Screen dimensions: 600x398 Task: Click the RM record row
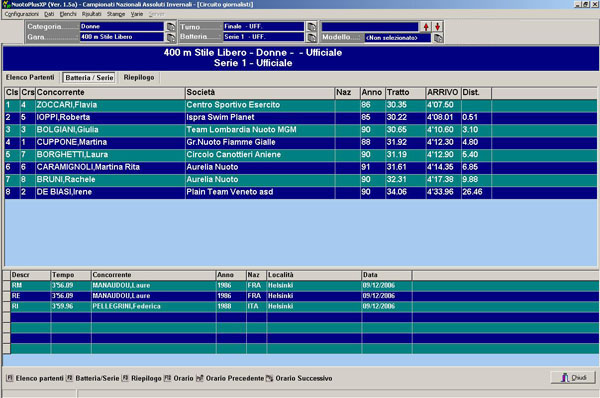304,285
